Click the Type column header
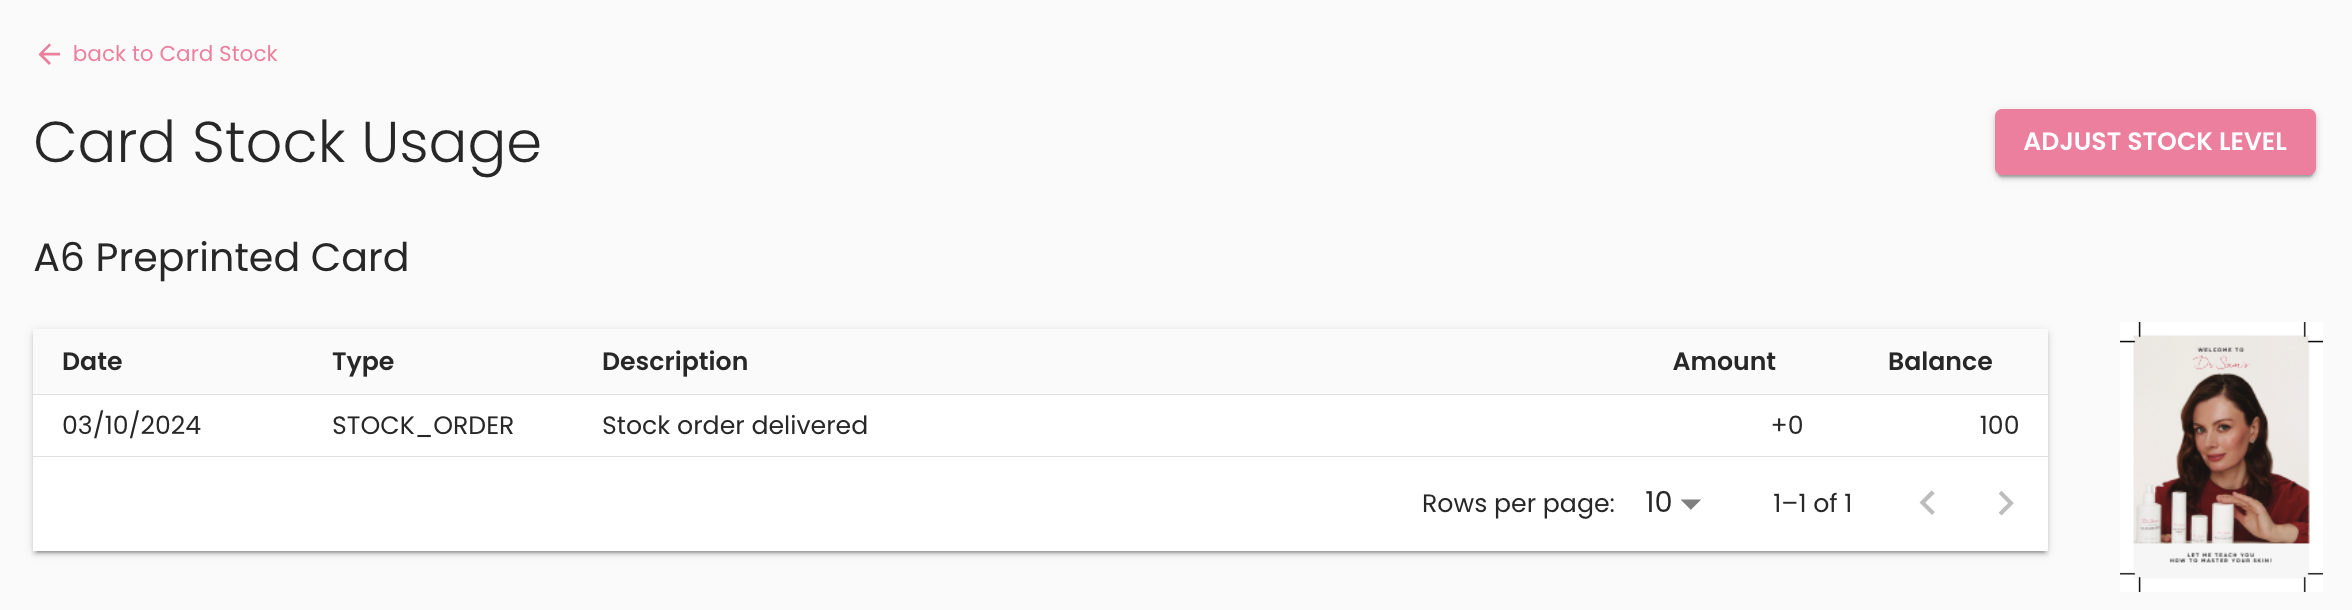The height and width of the screenshot is (610, 2352). click(x=363, y=362)
